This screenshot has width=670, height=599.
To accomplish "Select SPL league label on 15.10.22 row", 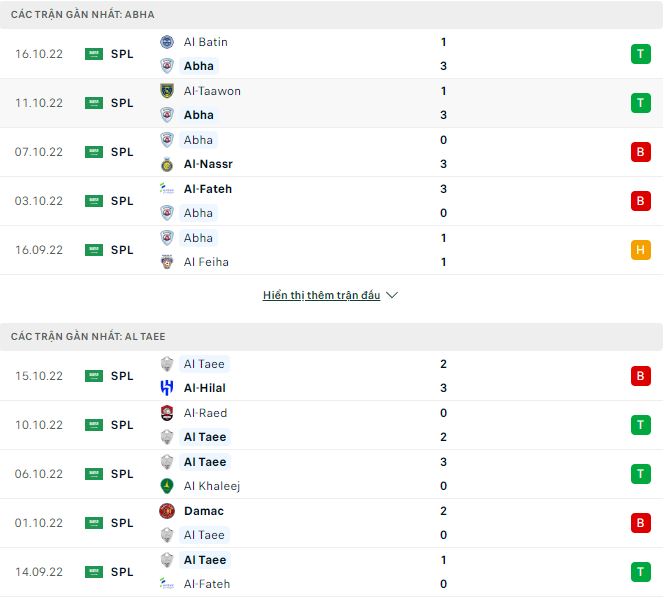I will point(122,376).
